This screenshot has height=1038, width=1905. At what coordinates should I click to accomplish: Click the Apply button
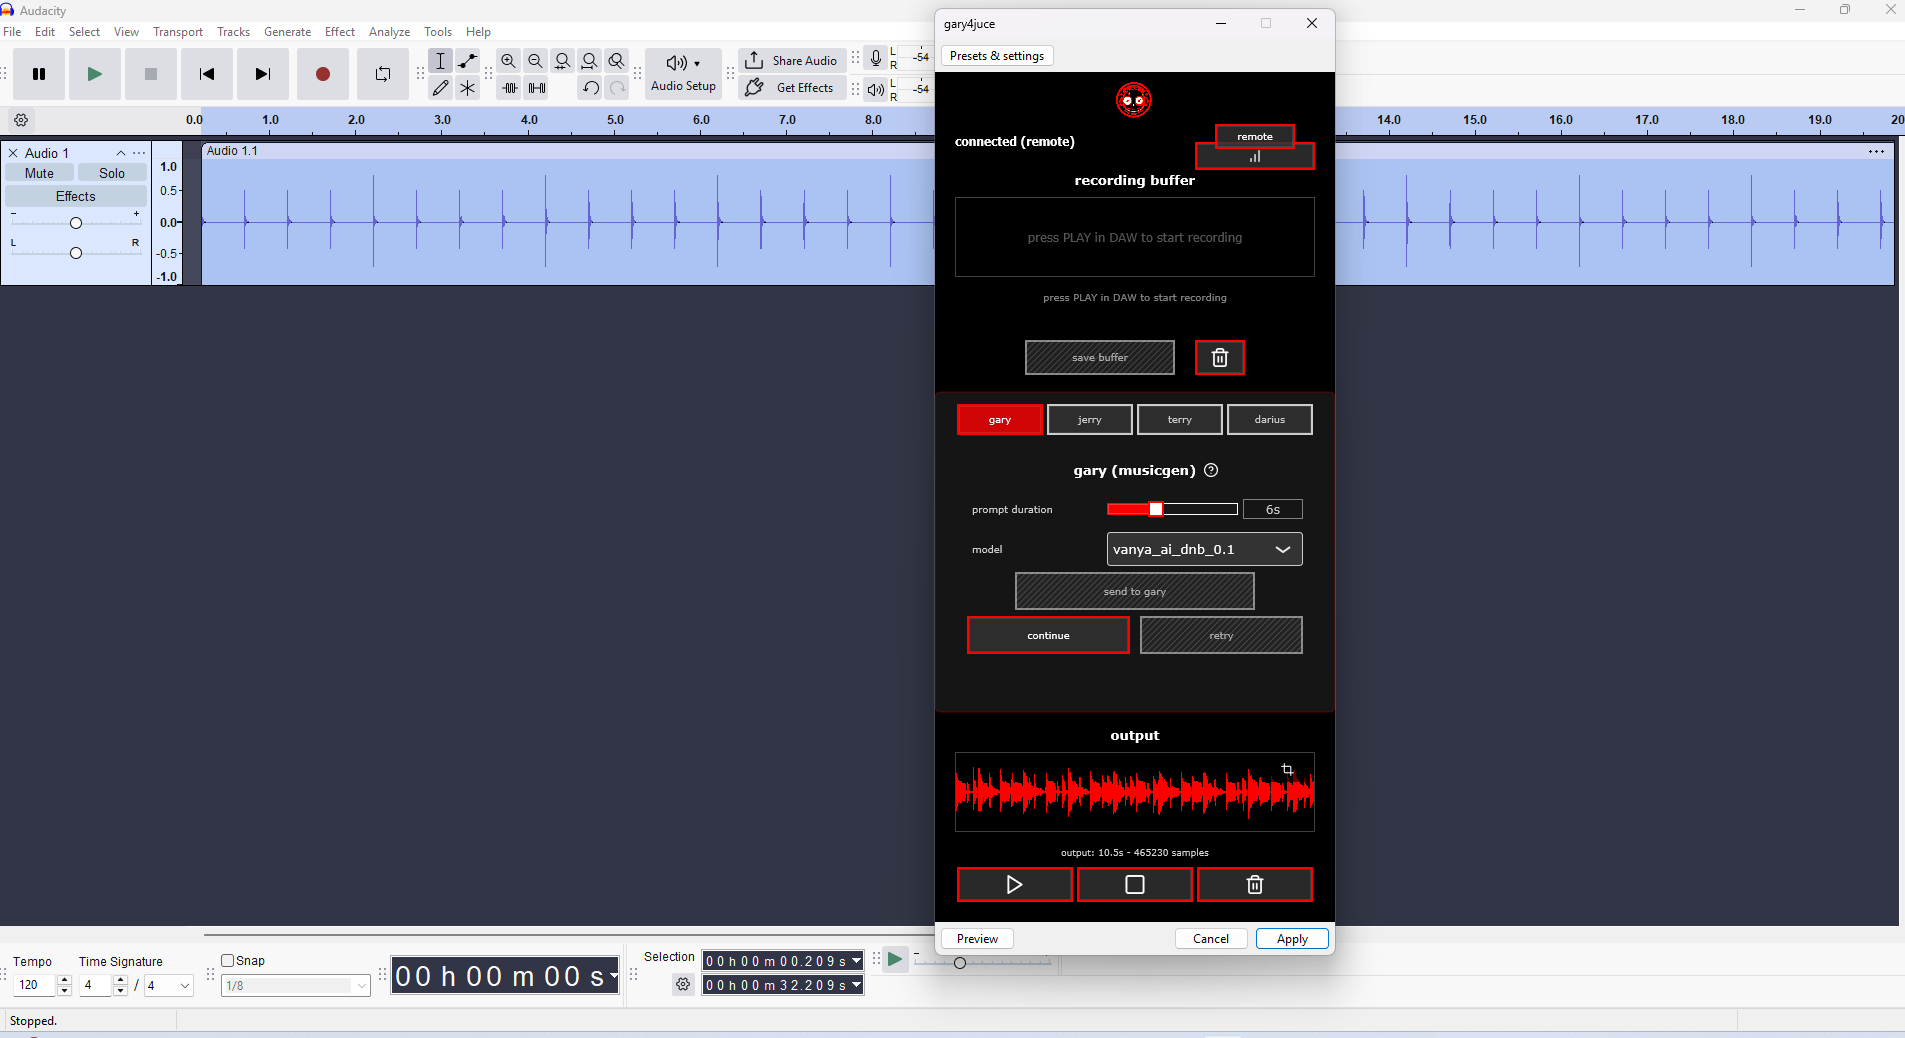[x=1291, y=939]
